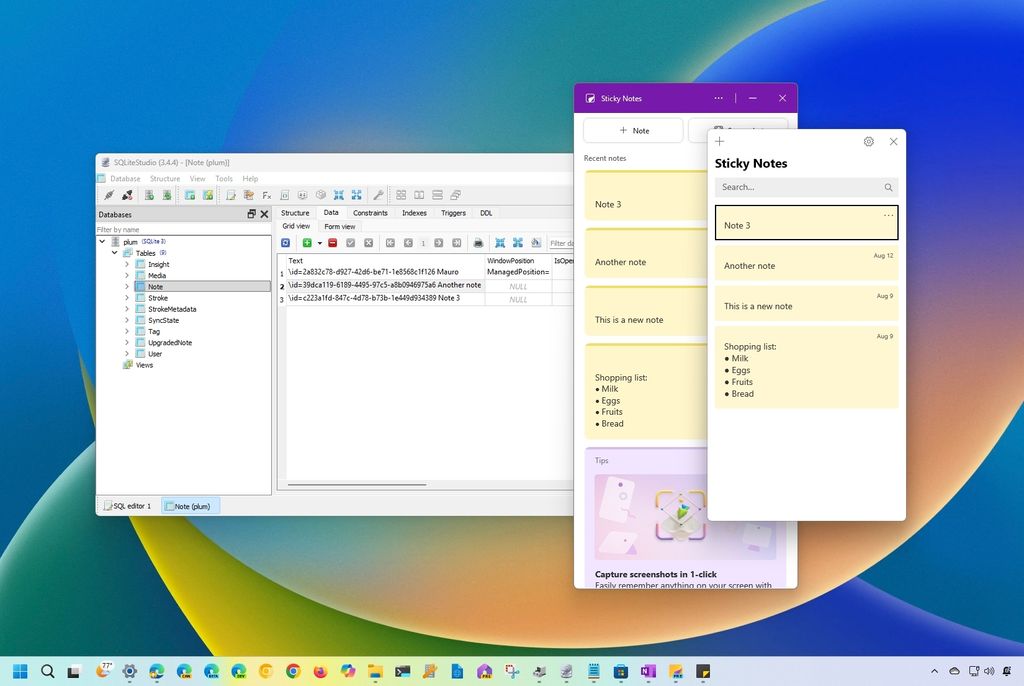This screenshot has width=1024, height=686.
Task: Switch to the Constraints tab
Action: 370,213
